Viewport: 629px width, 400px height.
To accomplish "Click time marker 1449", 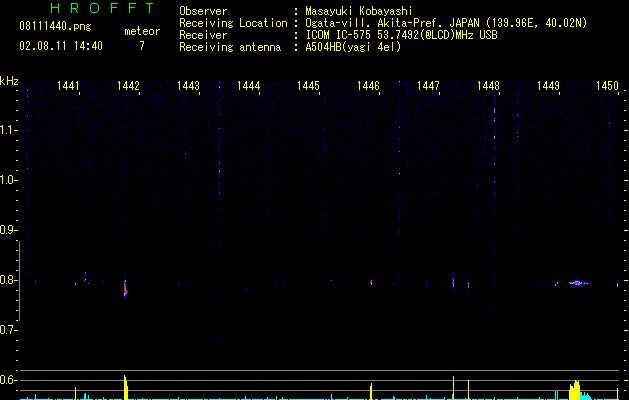I will click(548, 86).
